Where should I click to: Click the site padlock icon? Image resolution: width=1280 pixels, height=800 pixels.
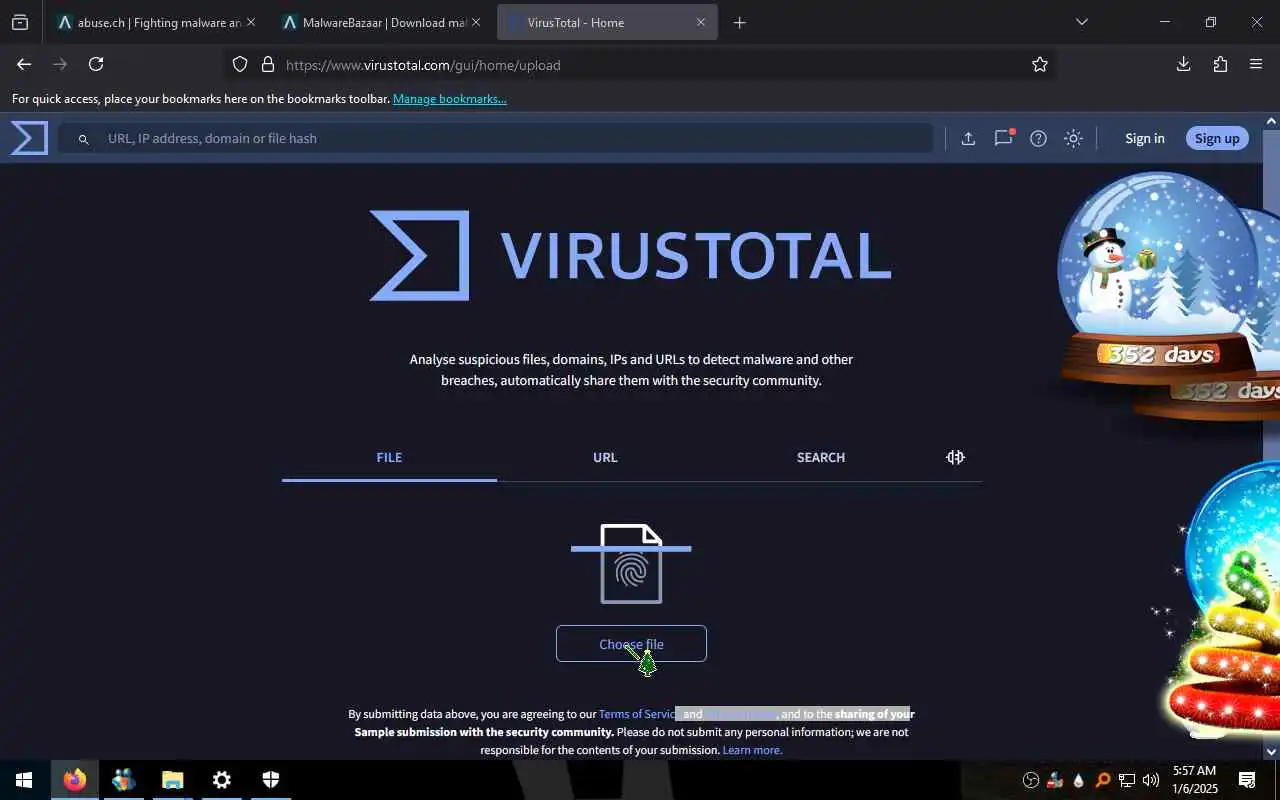click(267, 64)
